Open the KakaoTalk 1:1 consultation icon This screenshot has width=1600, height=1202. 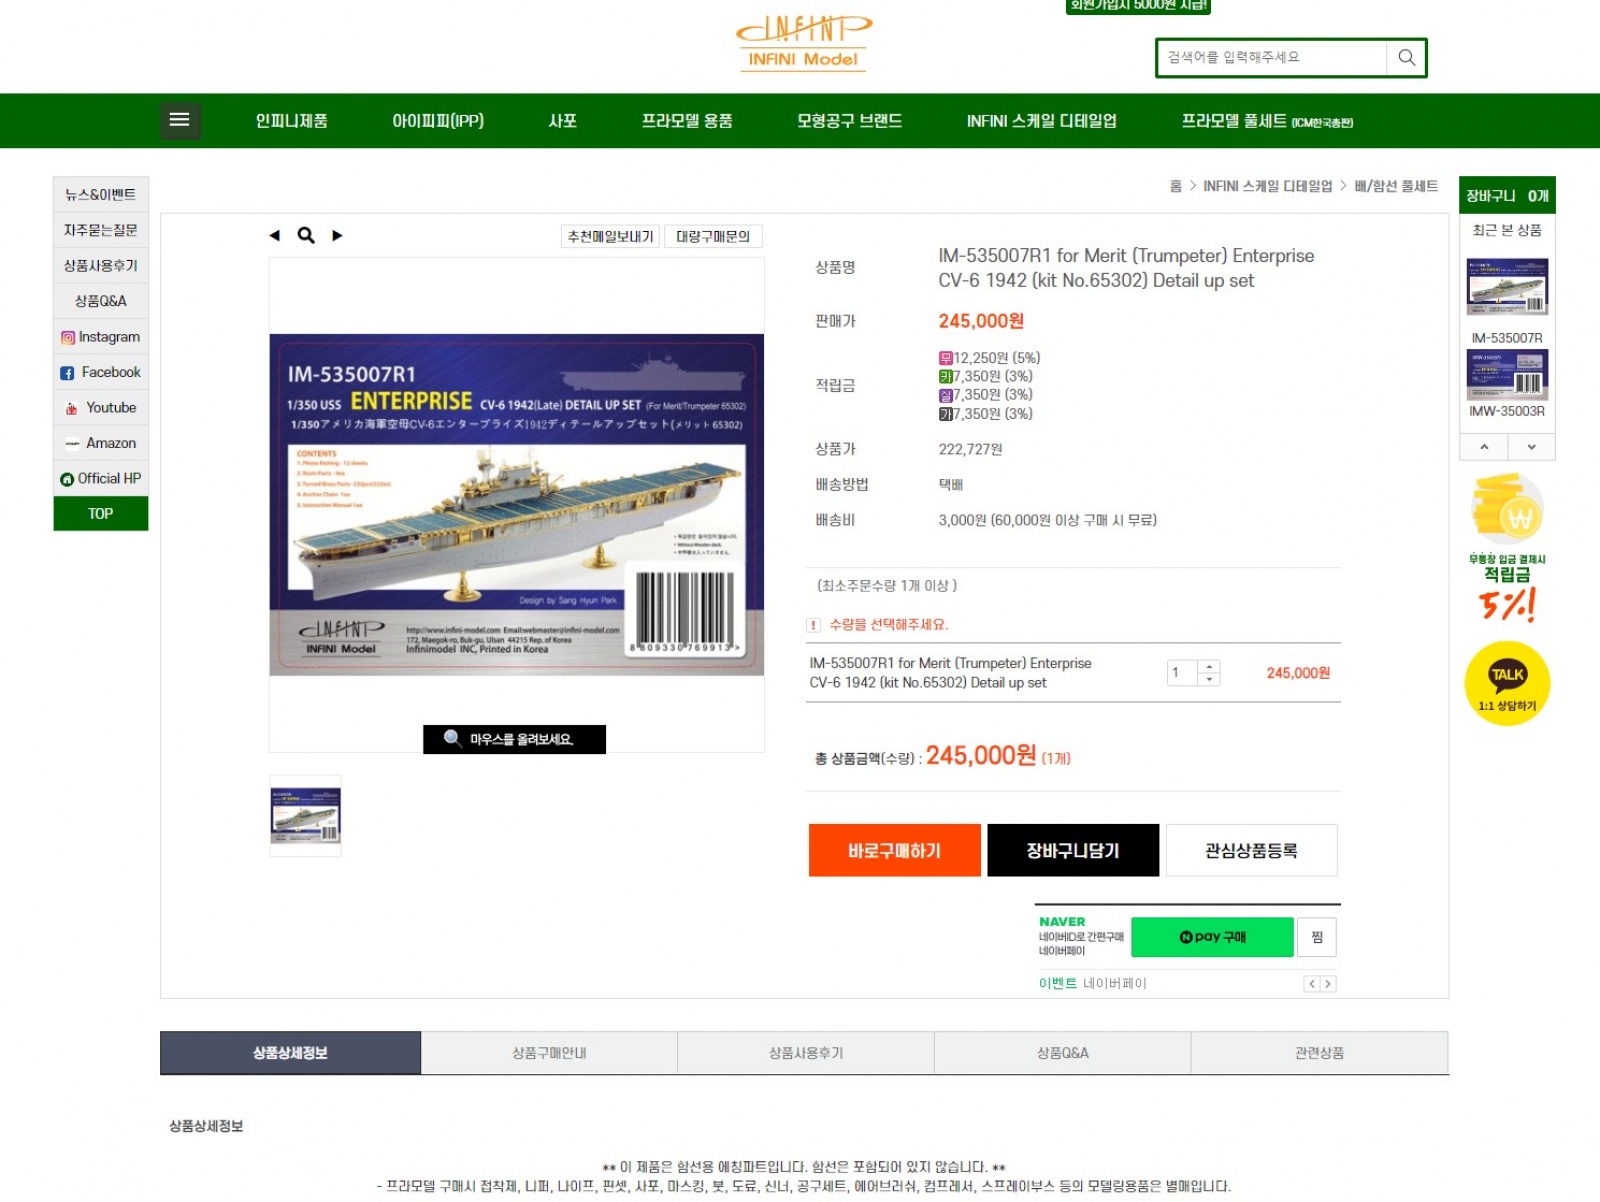click(1507, 683)
